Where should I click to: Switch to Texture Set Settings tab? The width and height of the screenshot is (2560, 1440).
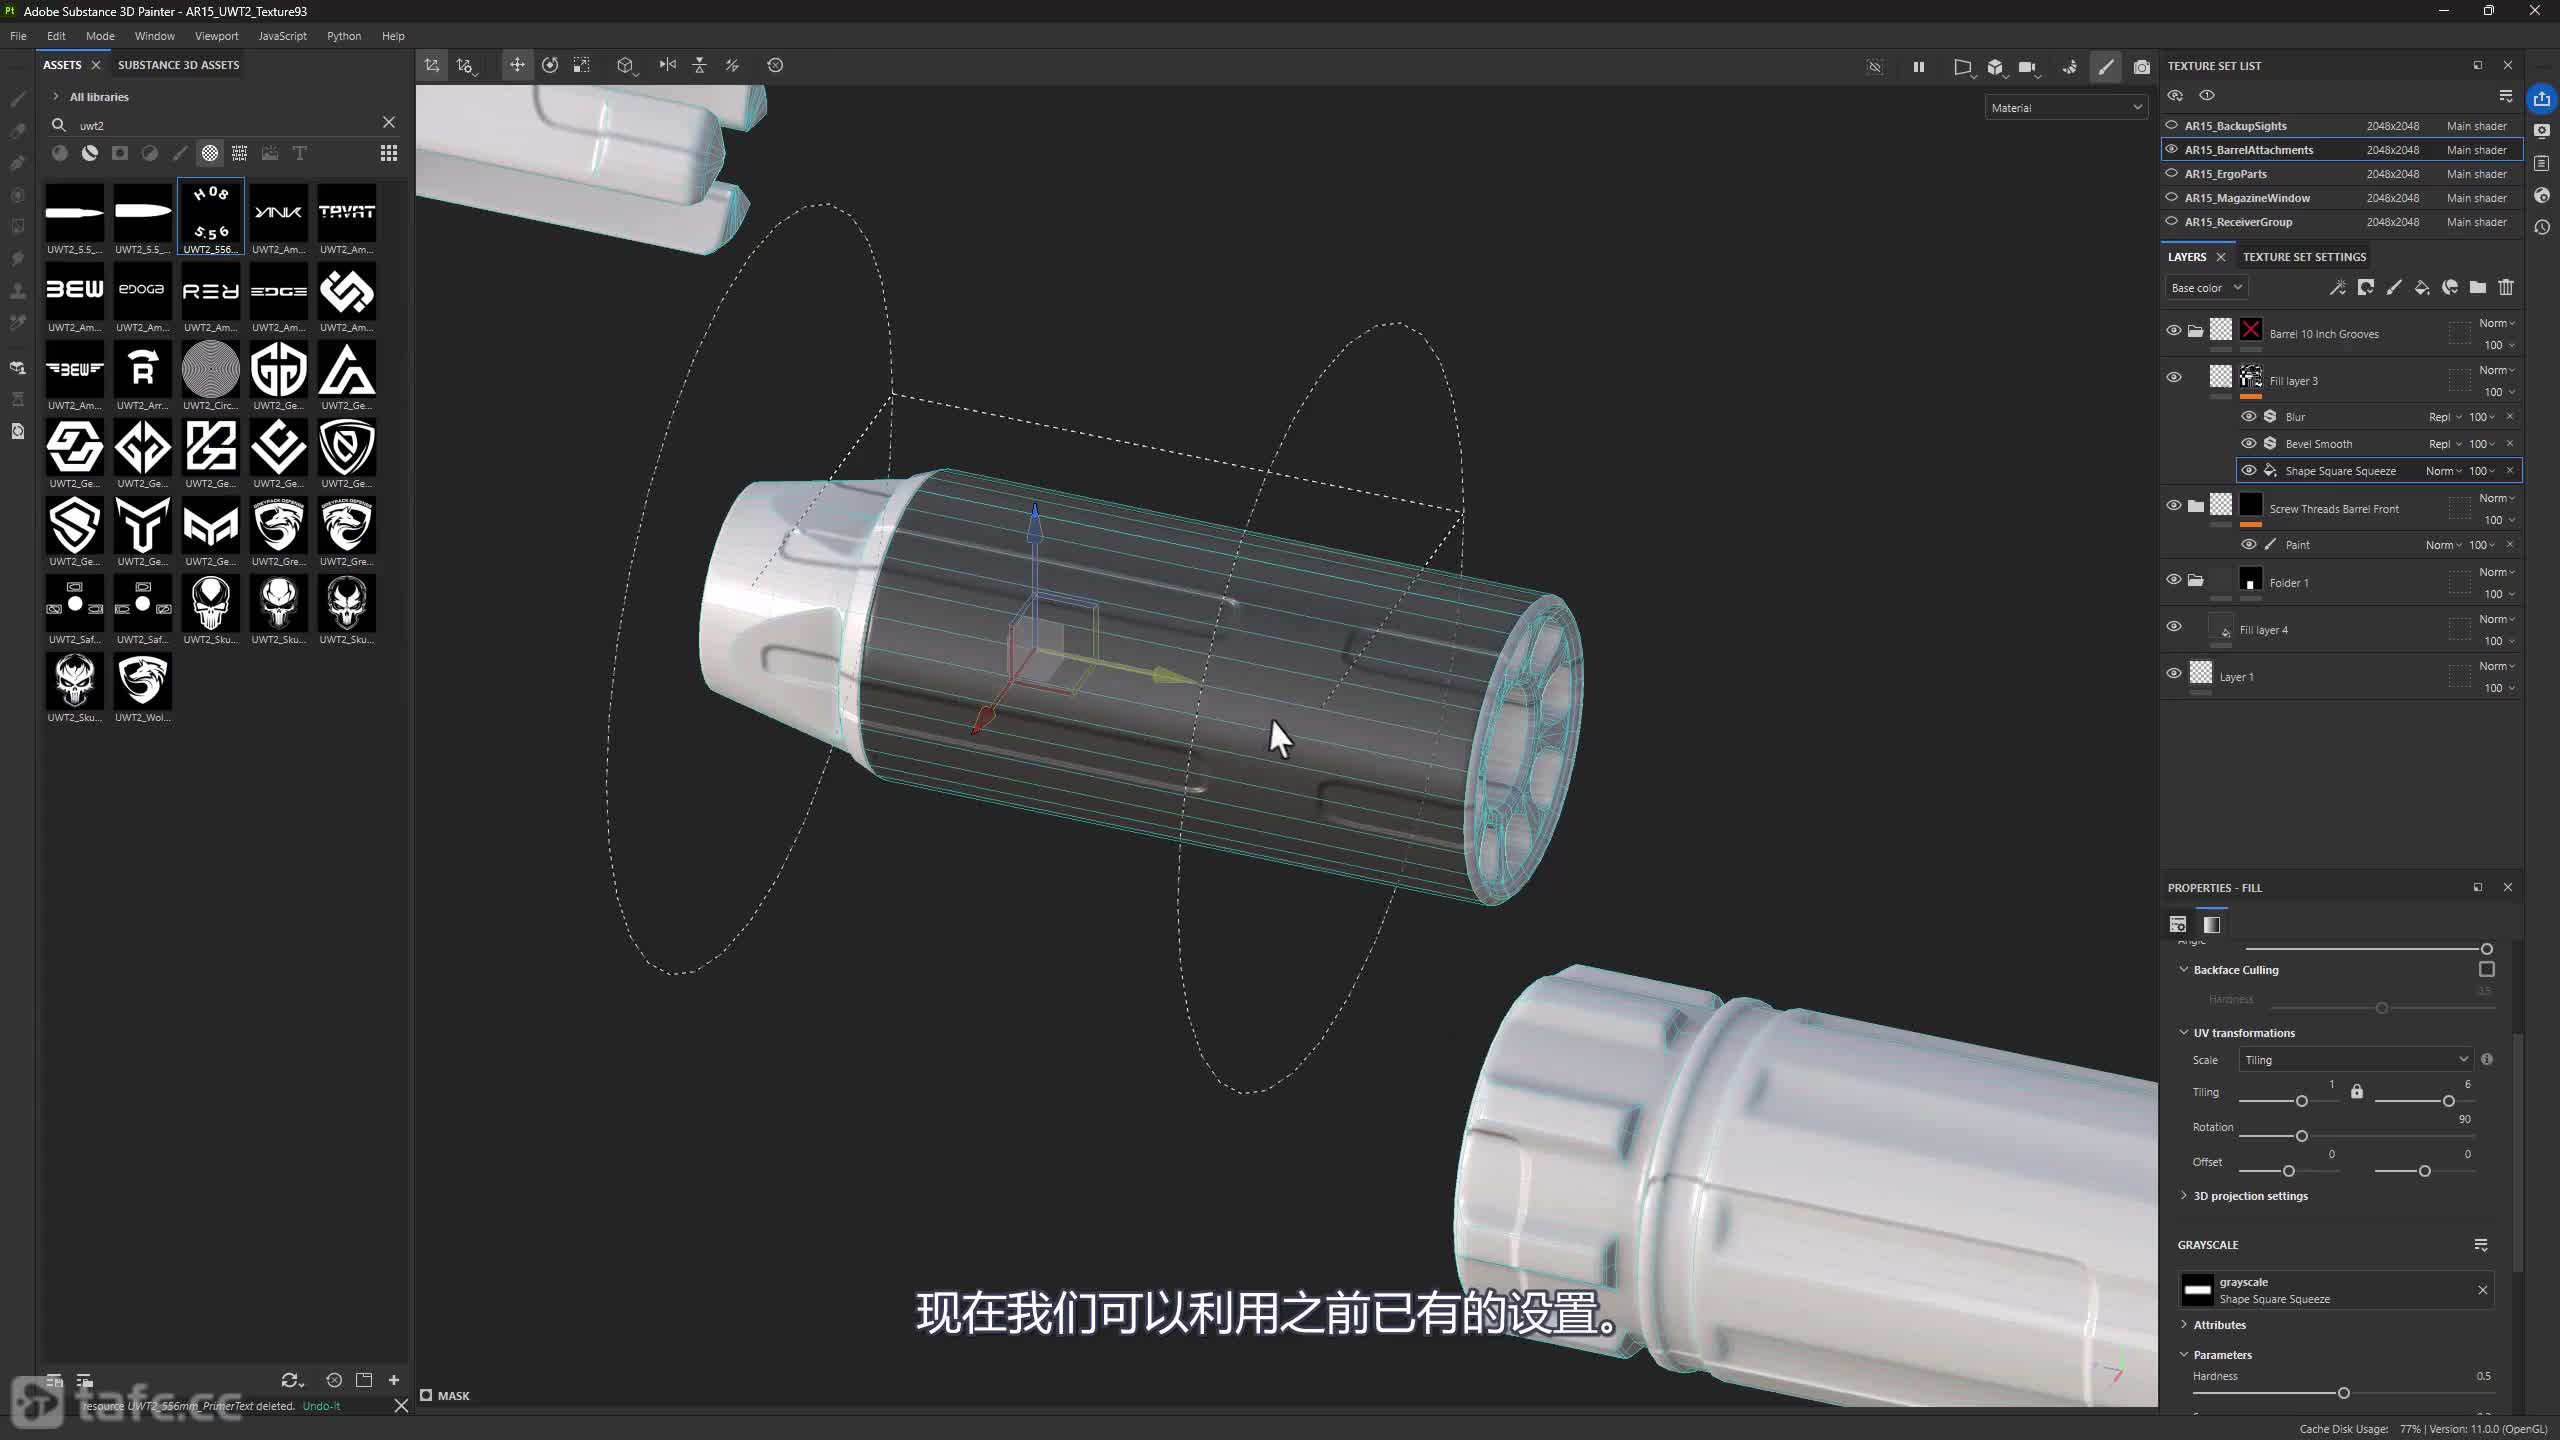pos(2304,257)
